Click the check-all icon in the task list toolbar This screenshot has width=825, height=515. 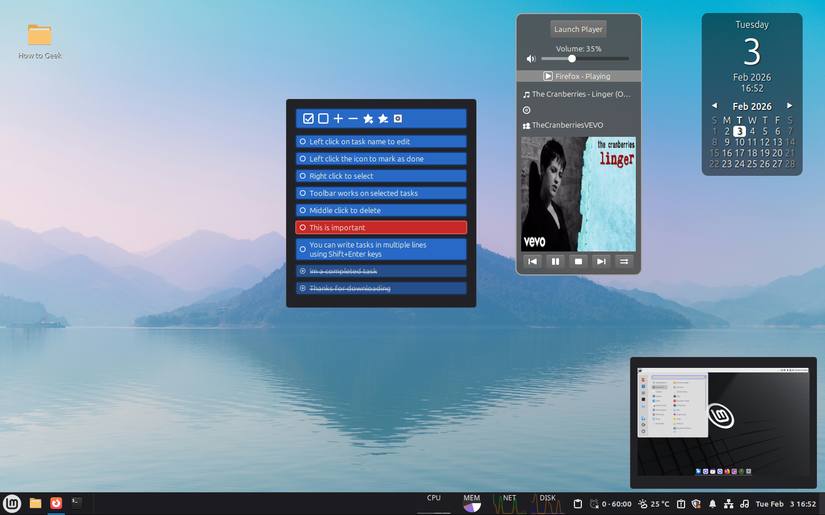308,118
